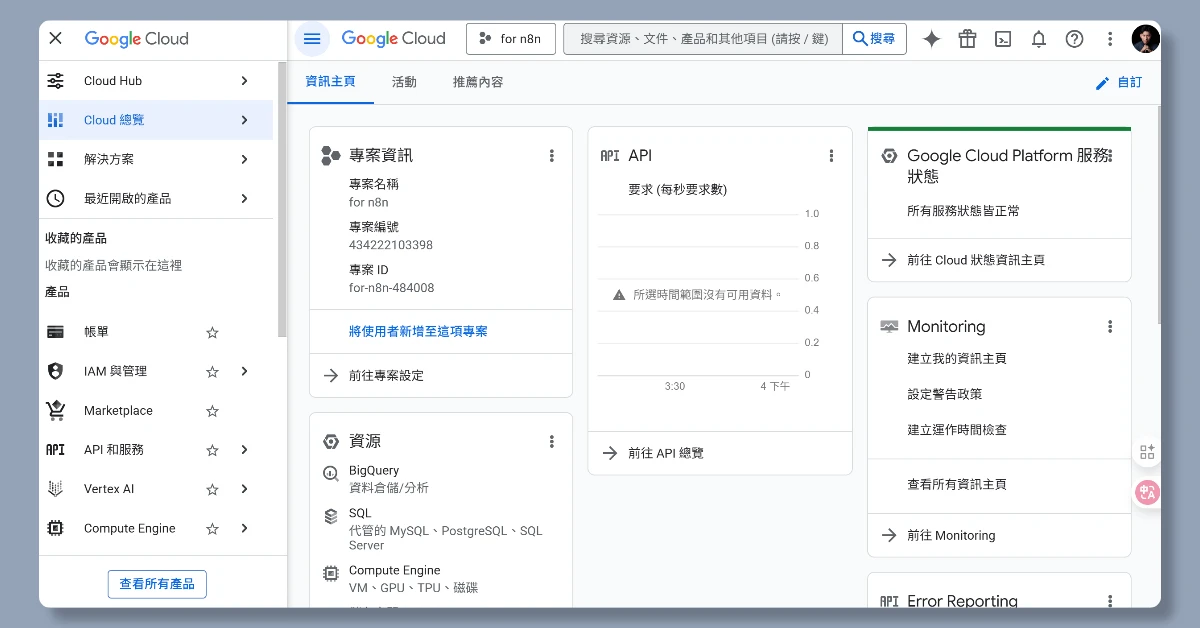Open 建立運作時間檢查 in Monitoring
This screenshot has width=1200, height=628.
click(957, 430)
